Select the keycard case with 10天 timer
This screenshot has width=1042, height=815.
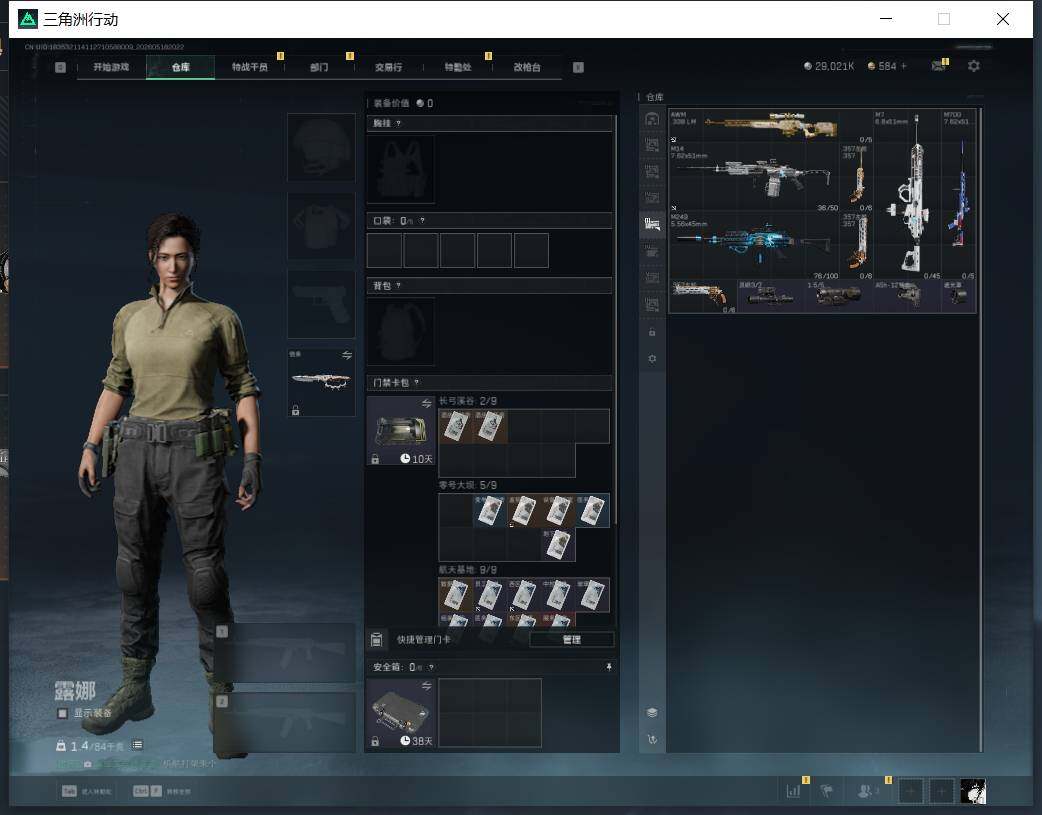[x=401, y=430]
